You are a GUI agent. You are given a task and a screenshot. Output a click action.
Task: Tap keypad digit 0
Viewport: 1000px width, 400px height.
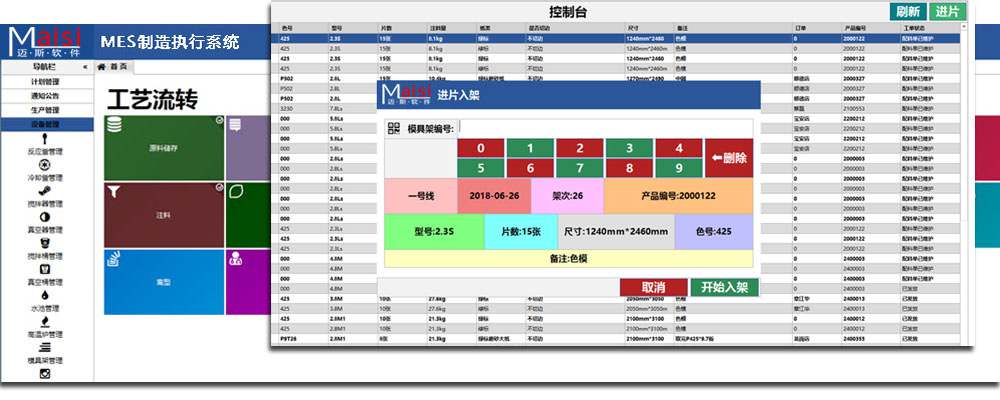[x=482, y=148]
